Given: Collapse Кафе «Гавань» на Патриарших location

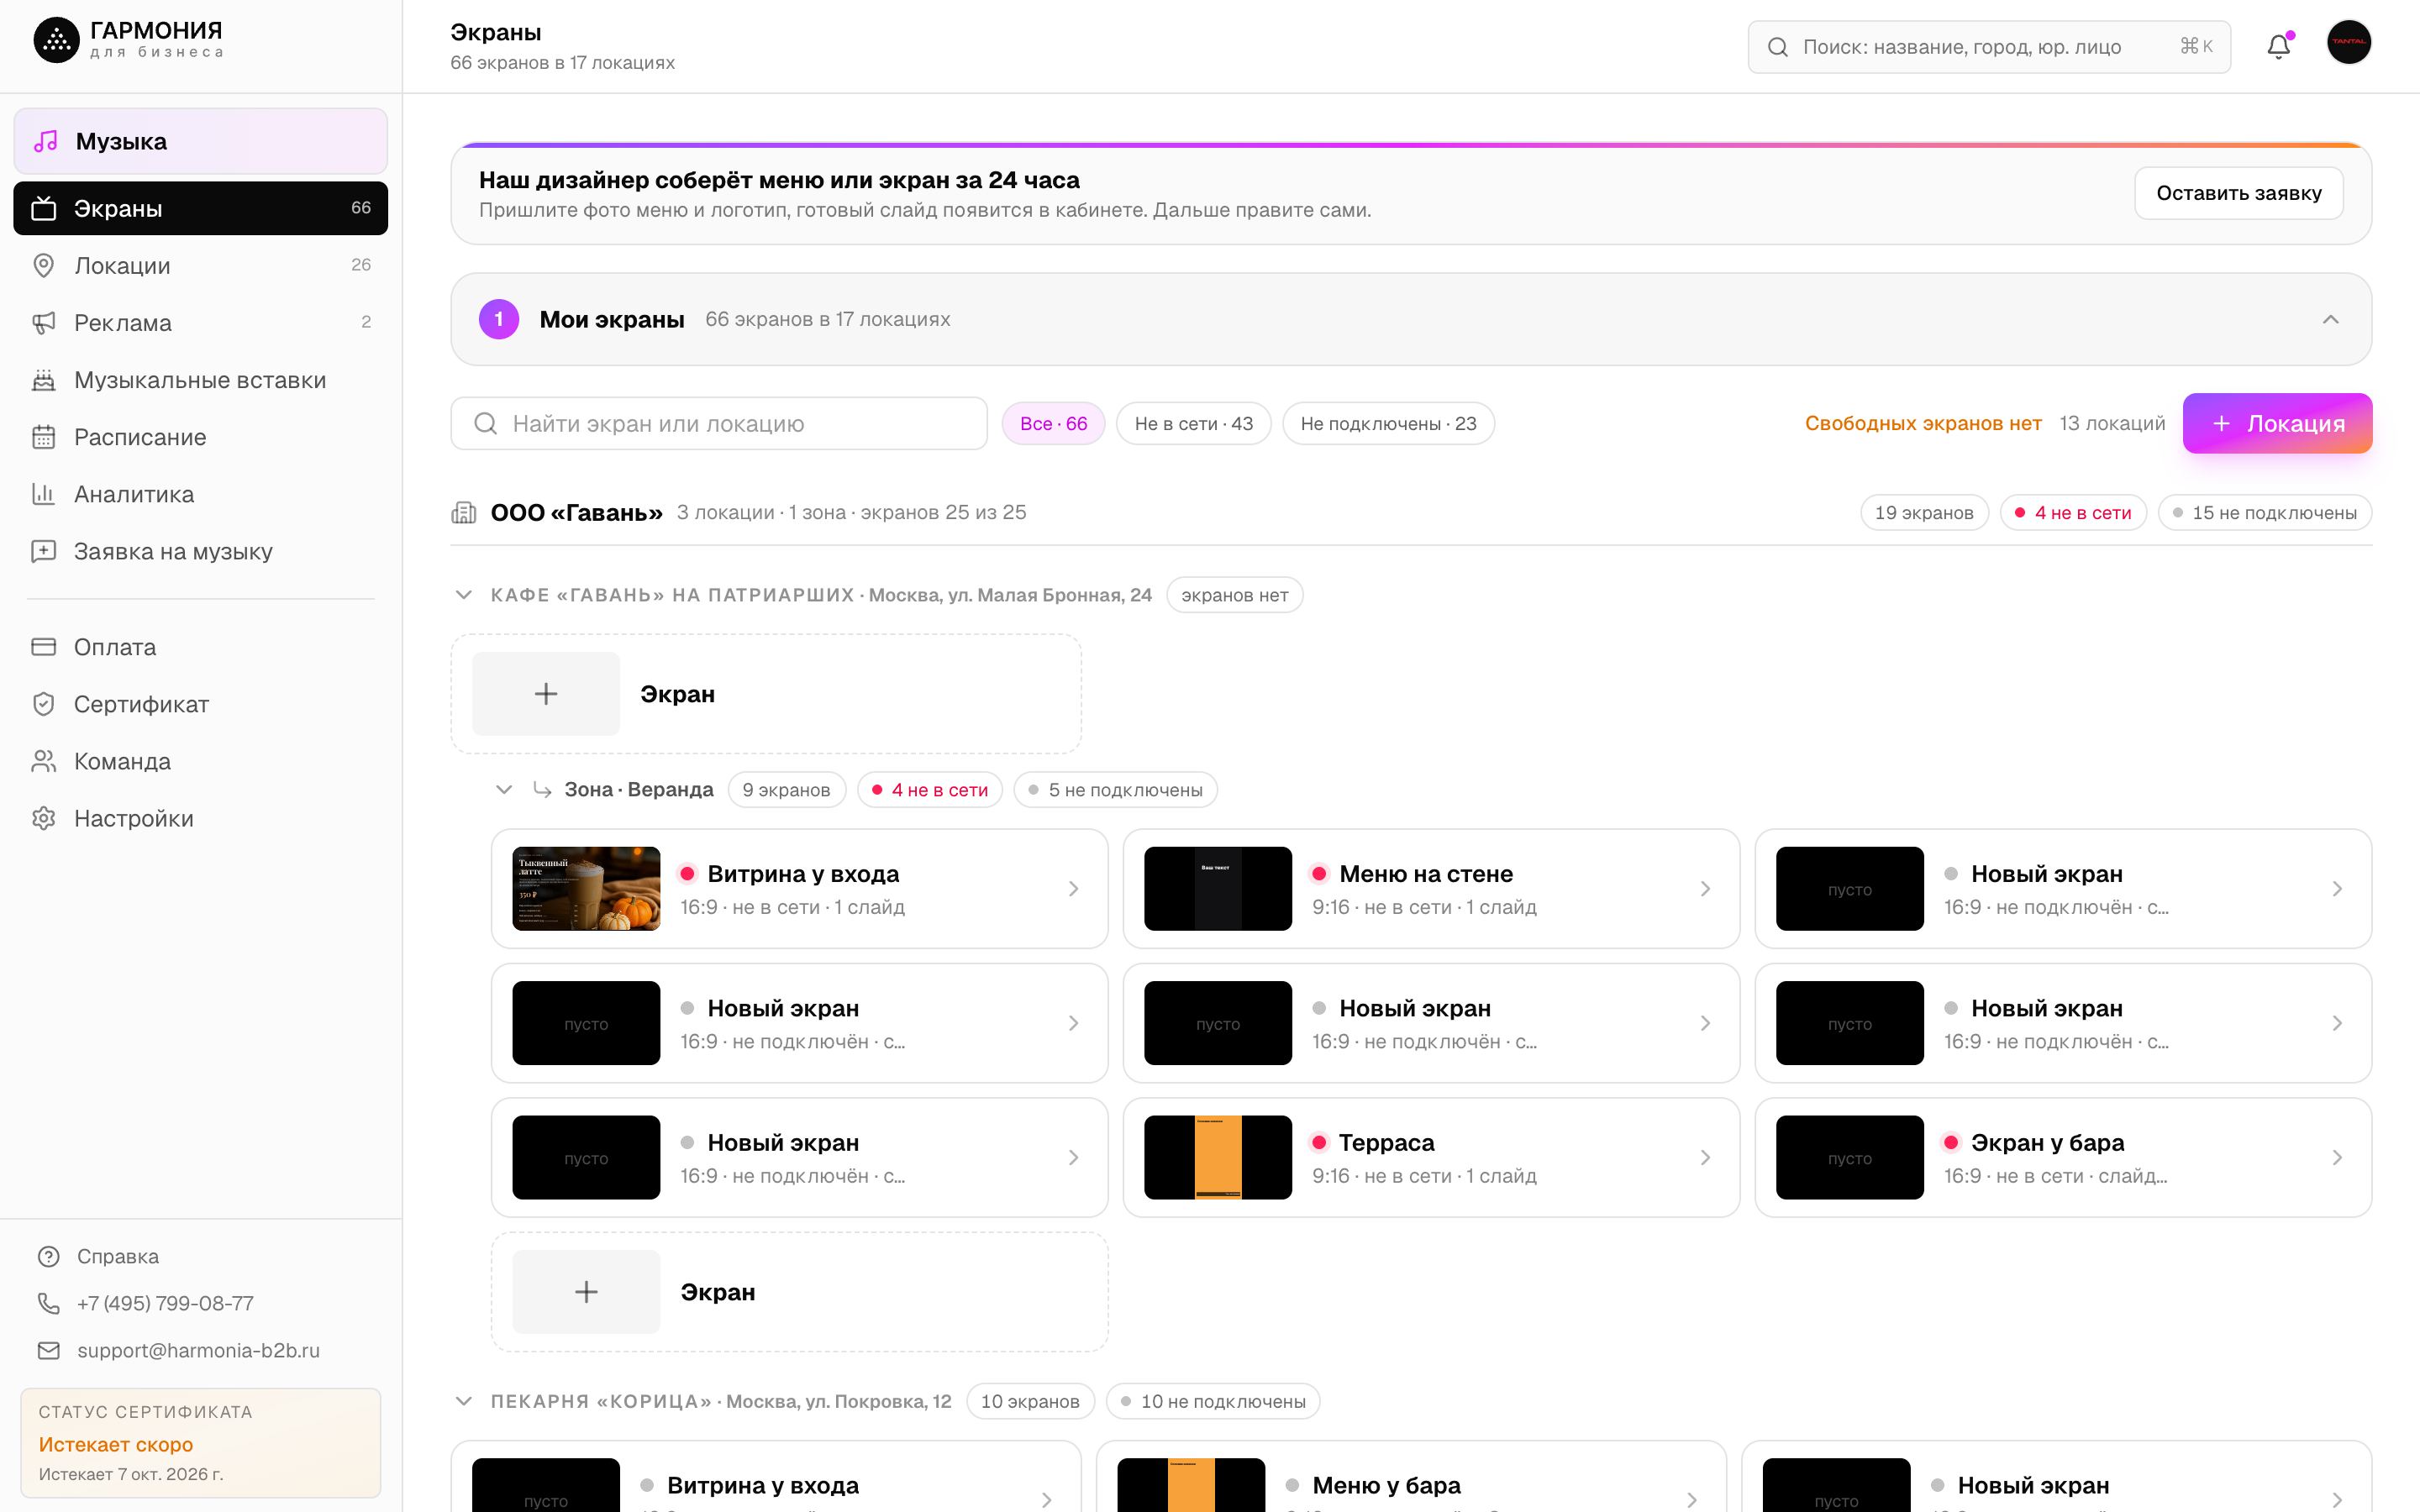Looking at the screenshot, I should pyautogui.click(x=463, y=595).
